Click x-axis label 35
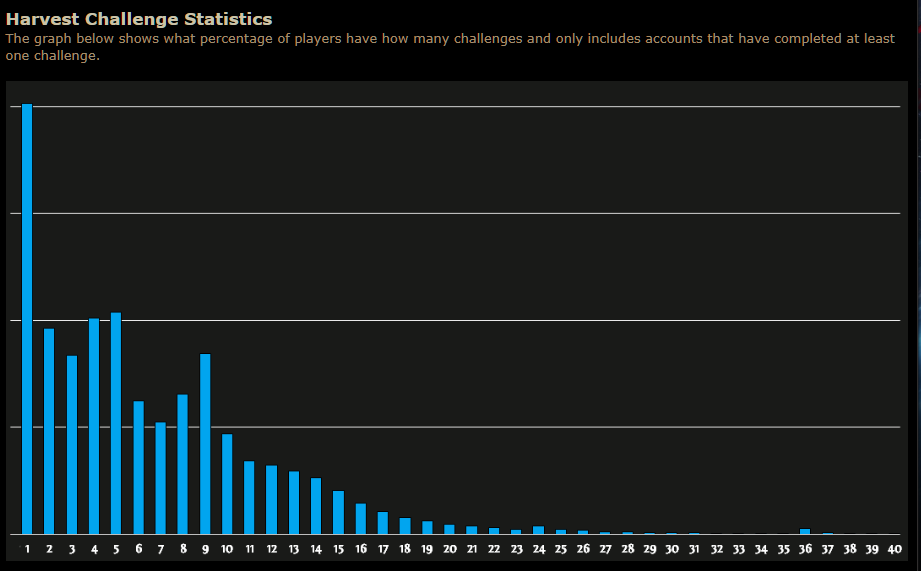Viewport: 921px width, 571px height. pyautogui.click(x=783, y=549)
